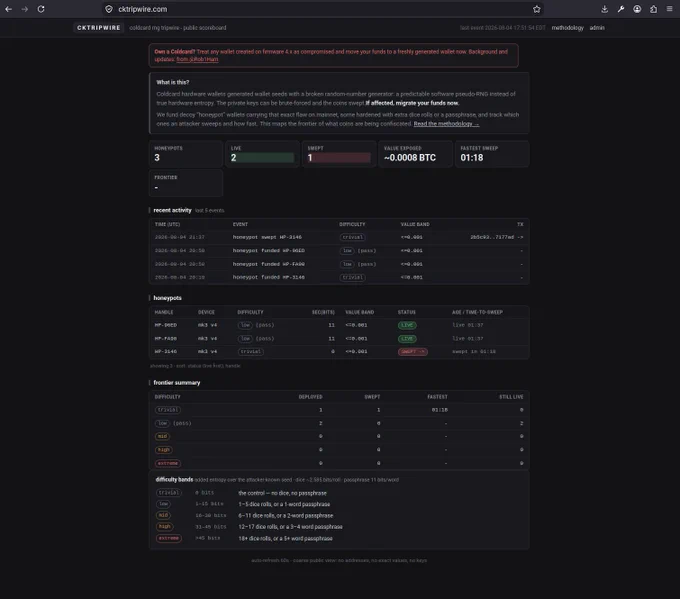The height and width of the screenshot is (599, 680).
Task: Click the 'frontier summary' heading
Action: coord(177,383)
